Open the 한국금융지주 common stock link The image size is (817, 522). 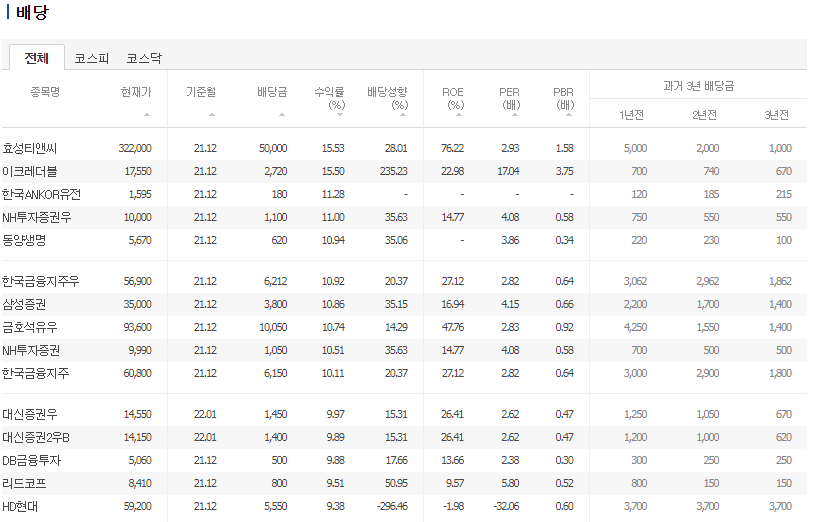pyautogui.click(x=35, y=373)
